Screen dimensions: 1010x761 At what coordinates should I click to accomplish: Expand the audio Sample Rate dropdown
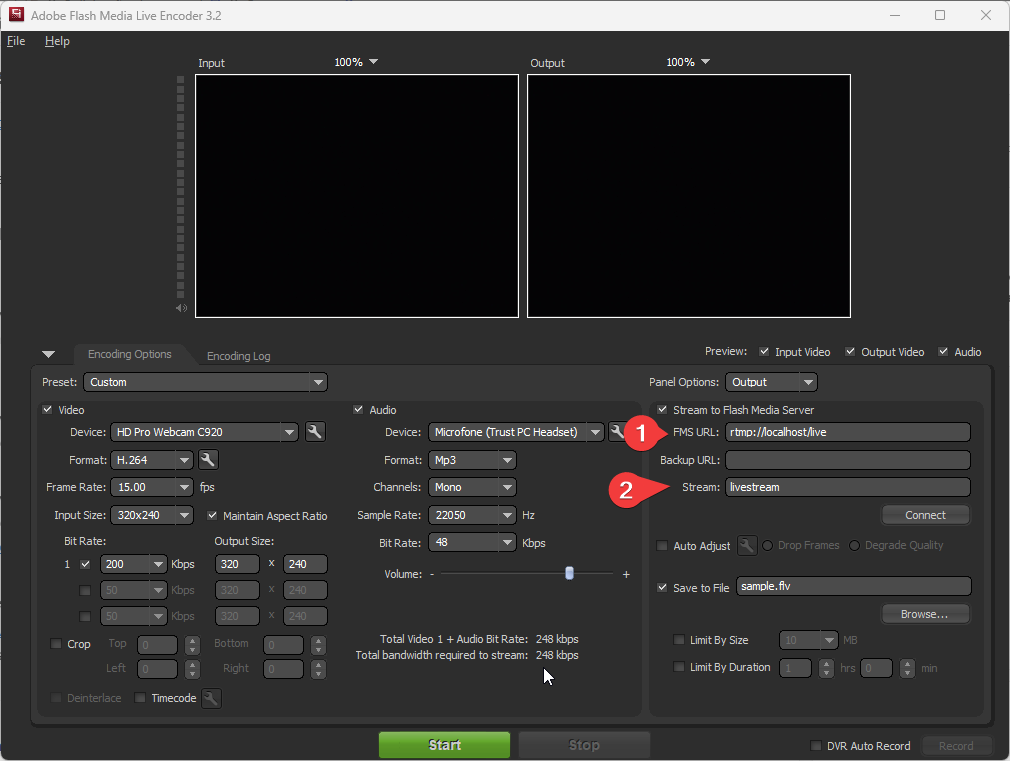coord(507,515)
